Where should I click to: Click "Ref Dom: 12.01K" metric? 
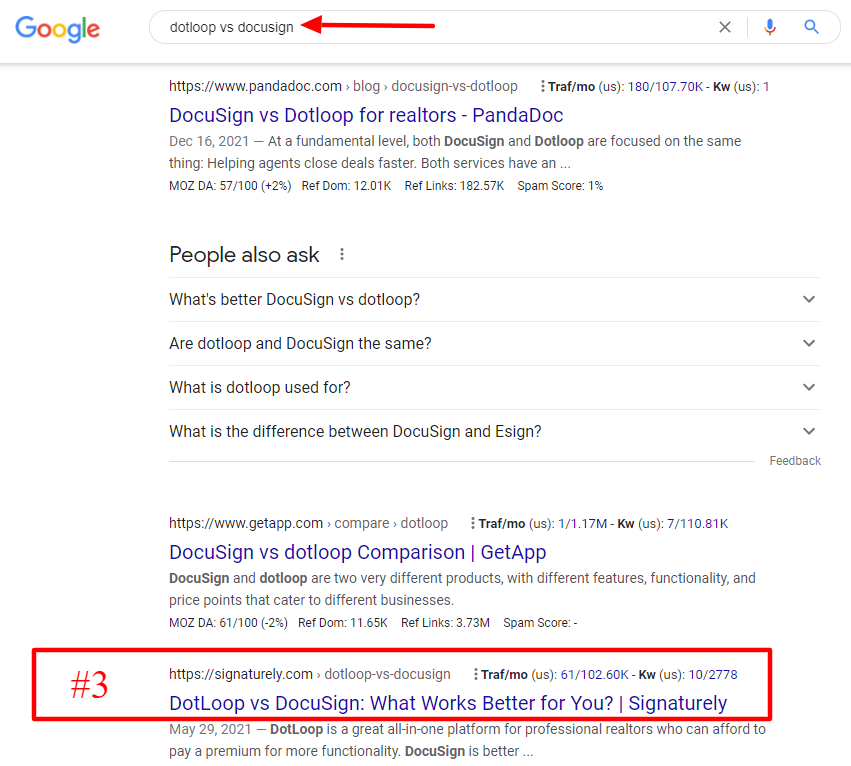346,186
